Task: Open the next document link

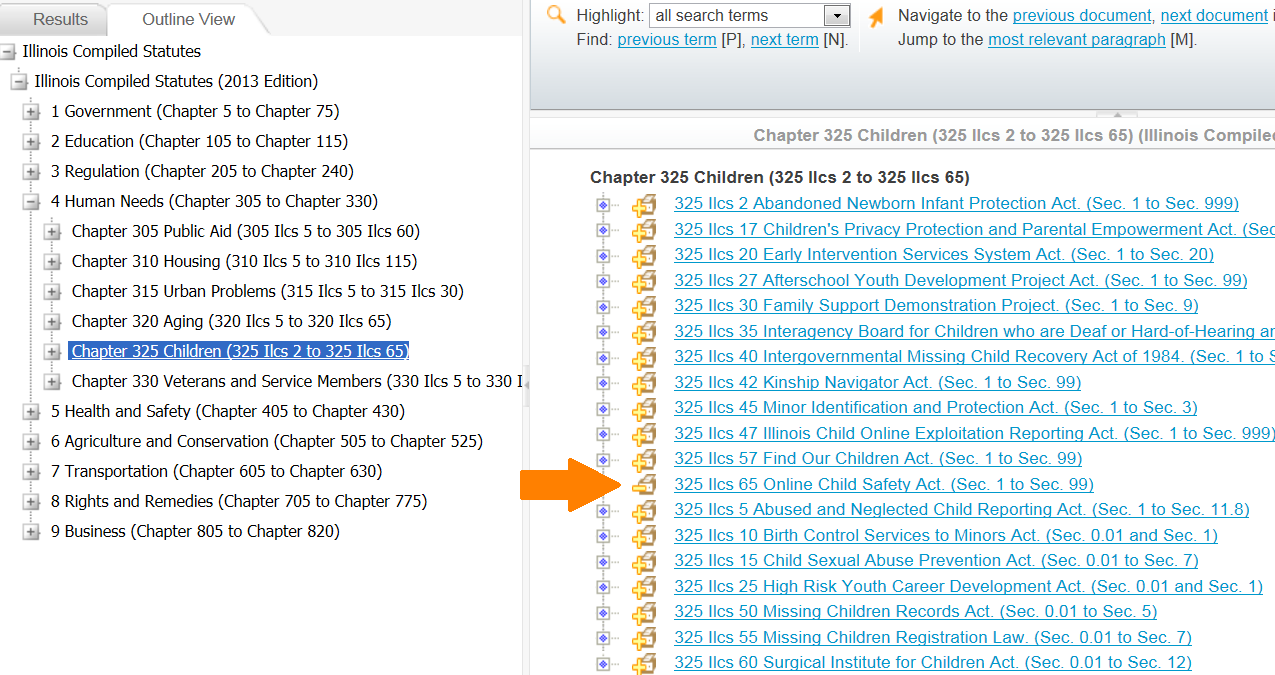Action: point(1213,15)
